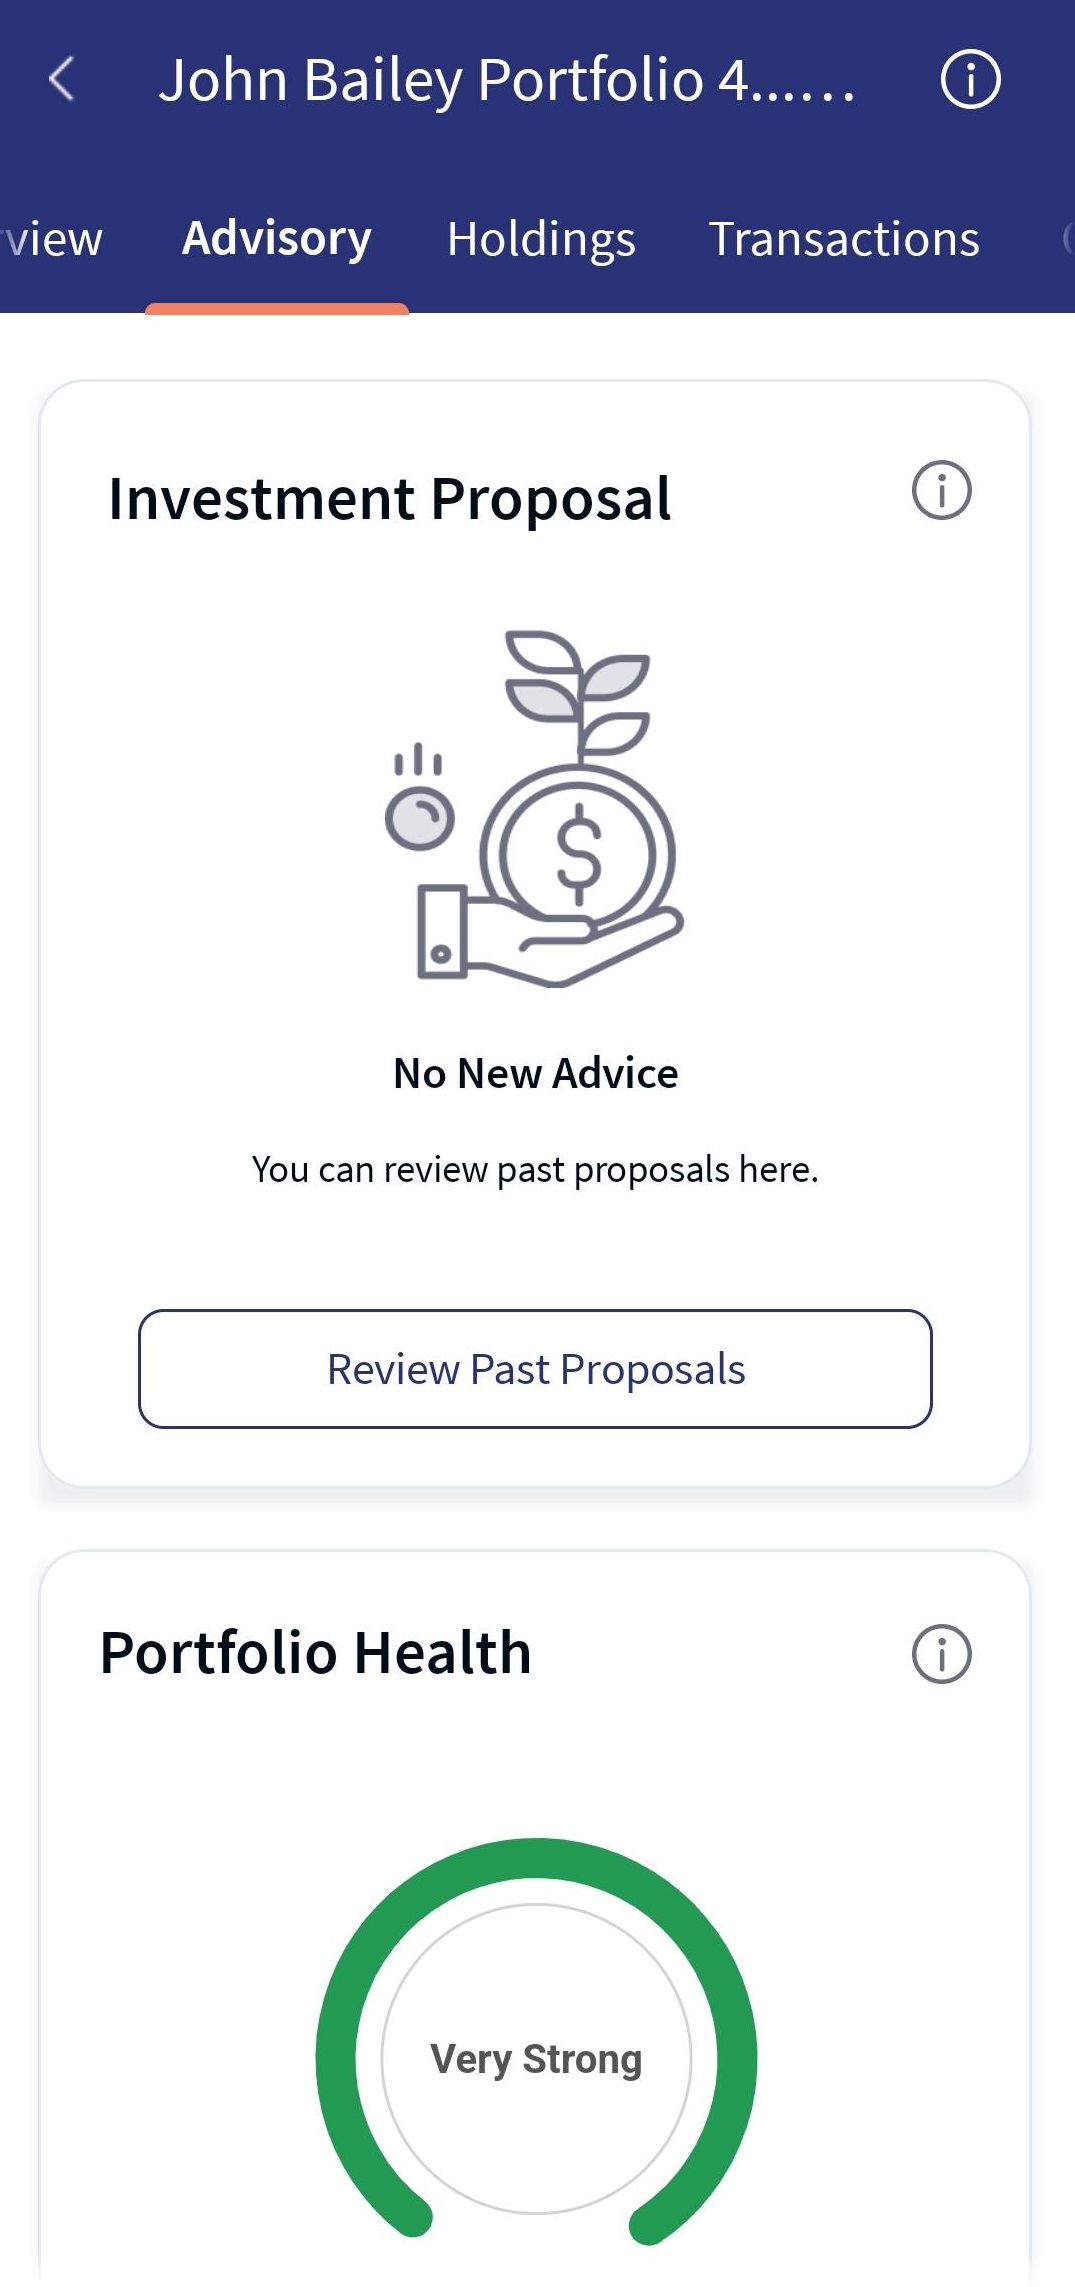Click Review Past Proposals button
The image size is (1075, 2287).
pos(535,1369)
